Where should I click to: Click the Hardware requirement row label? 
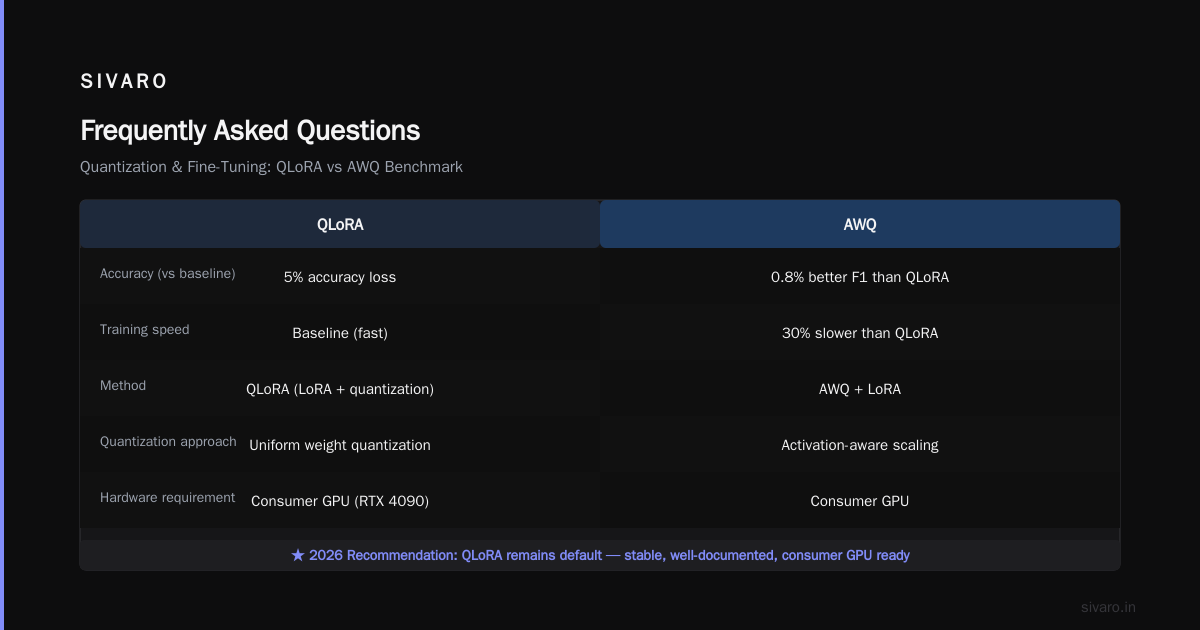(x=168, y=497)
